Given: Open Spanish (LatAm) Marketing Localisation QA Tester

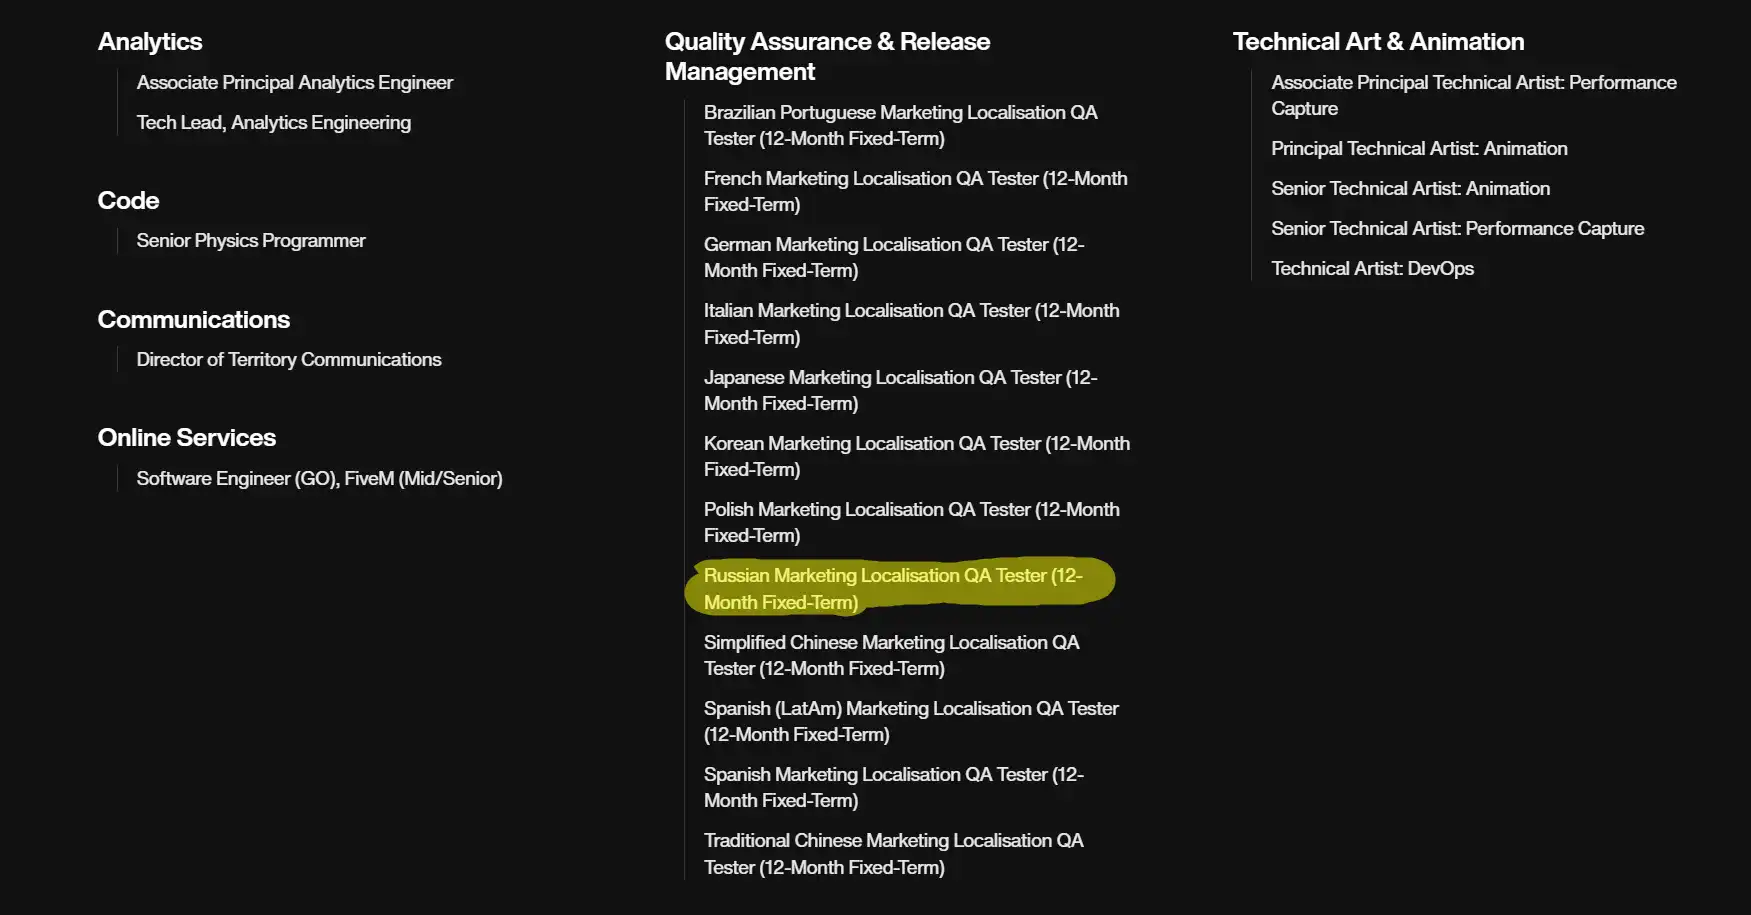Looking at the screenshot, I should (911, 721).
